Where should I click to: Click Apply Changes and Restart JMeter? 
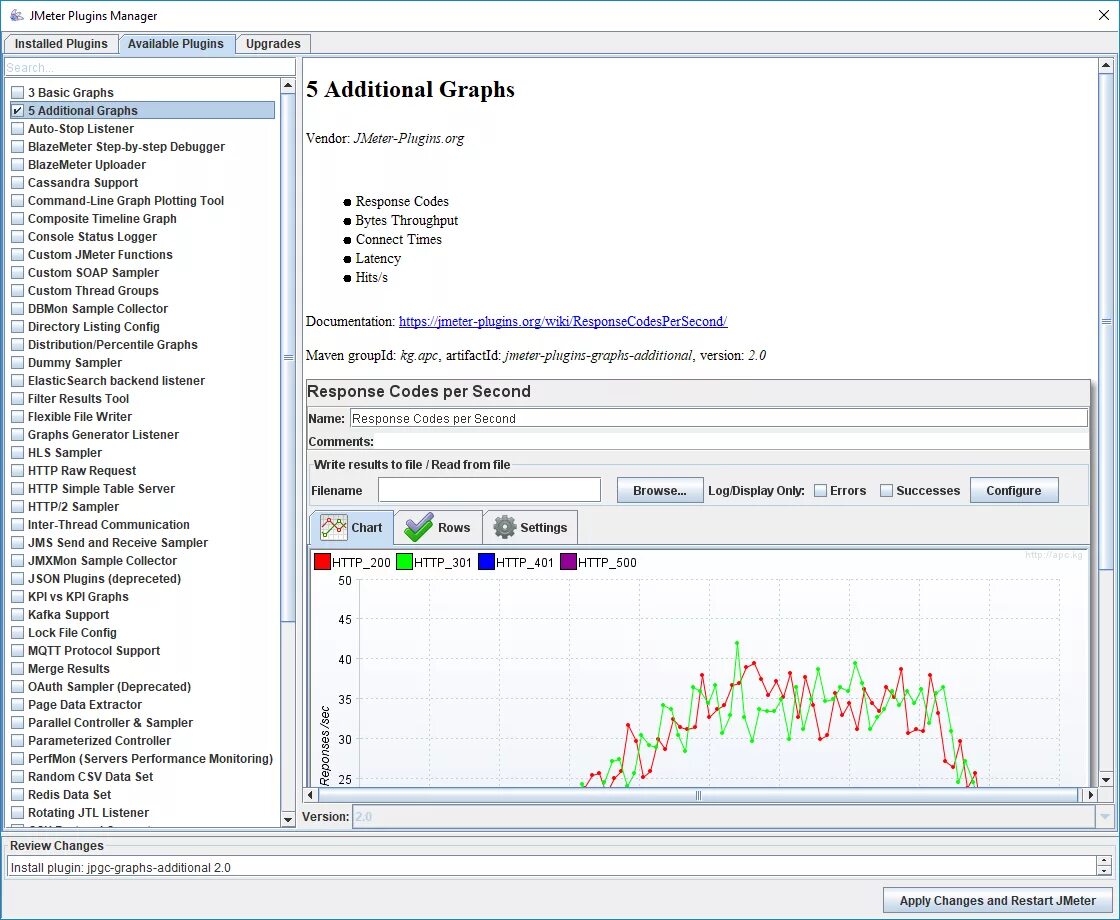[997, 901]
